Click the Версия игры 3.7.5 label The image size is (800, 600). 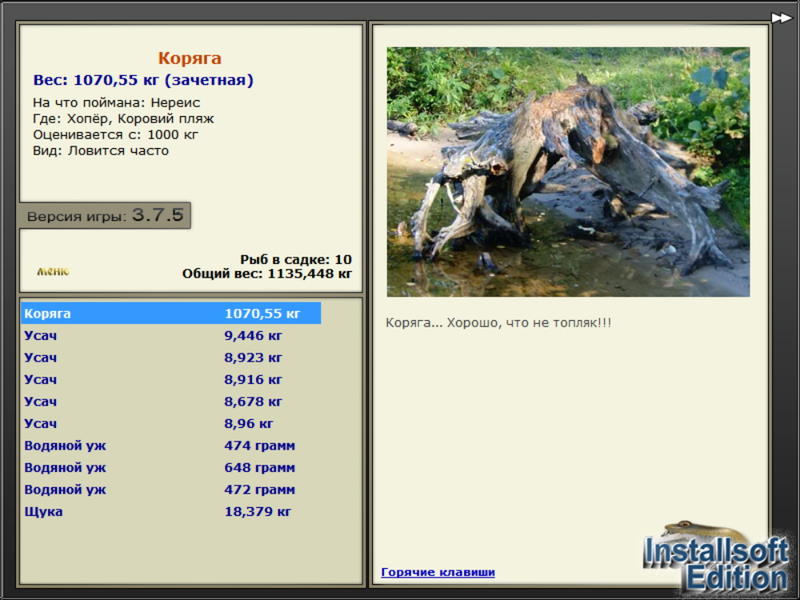pyautogui.click(x=105, y=215)
